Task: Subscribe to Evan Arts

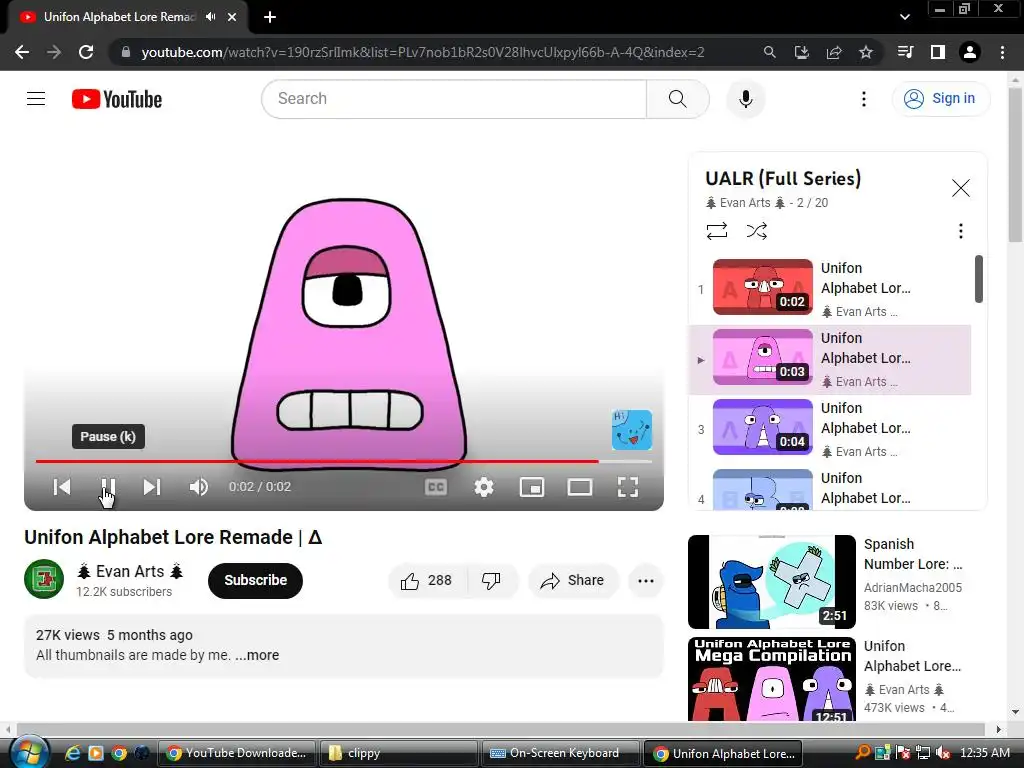Action: (255, 580)
